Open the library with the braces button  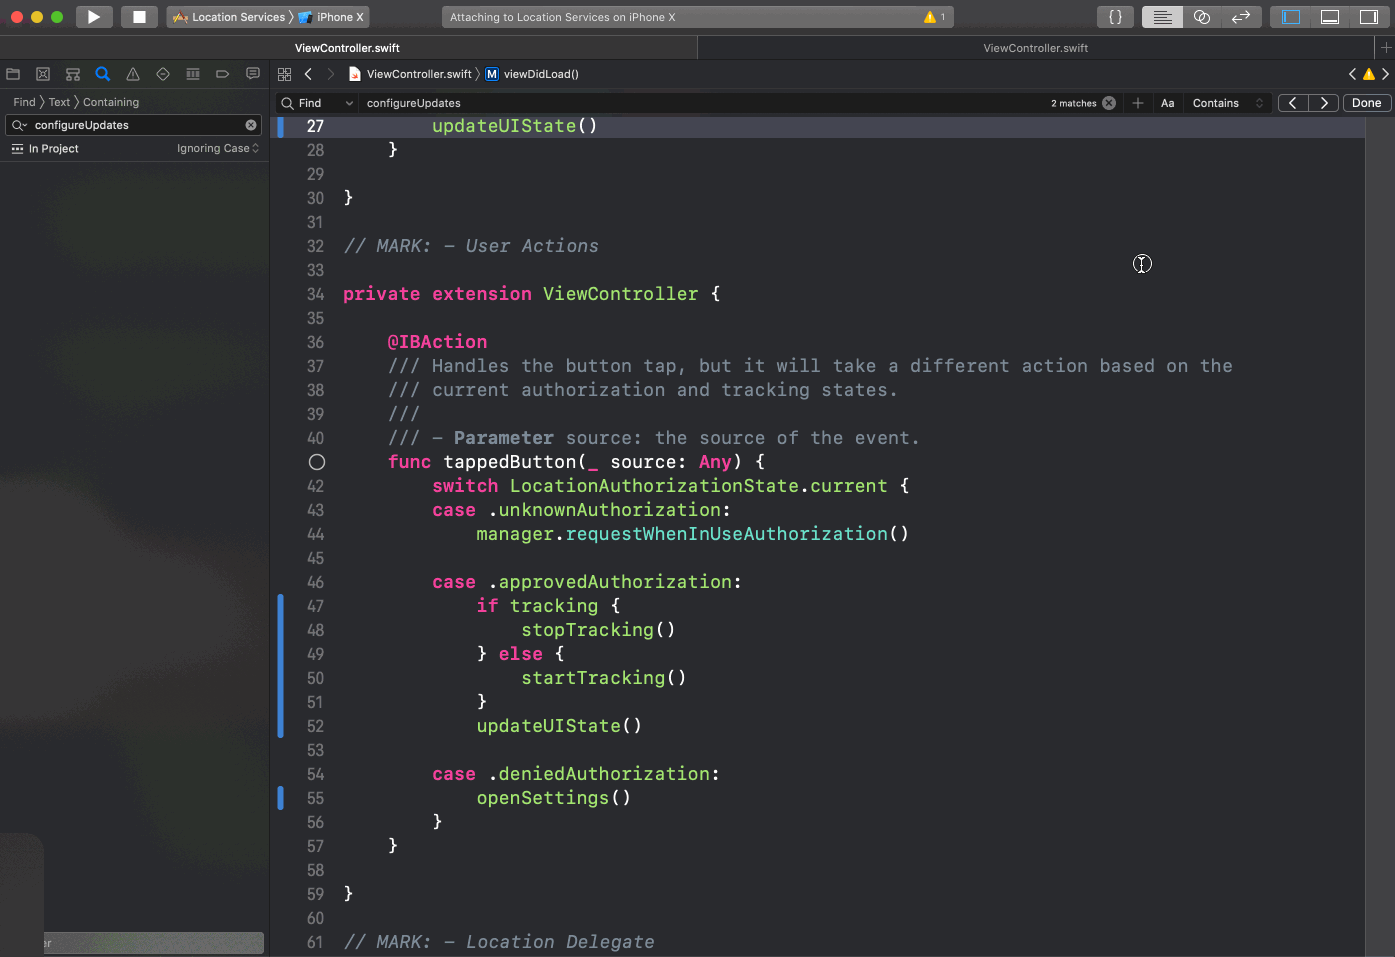click(x=1115, y=17)
